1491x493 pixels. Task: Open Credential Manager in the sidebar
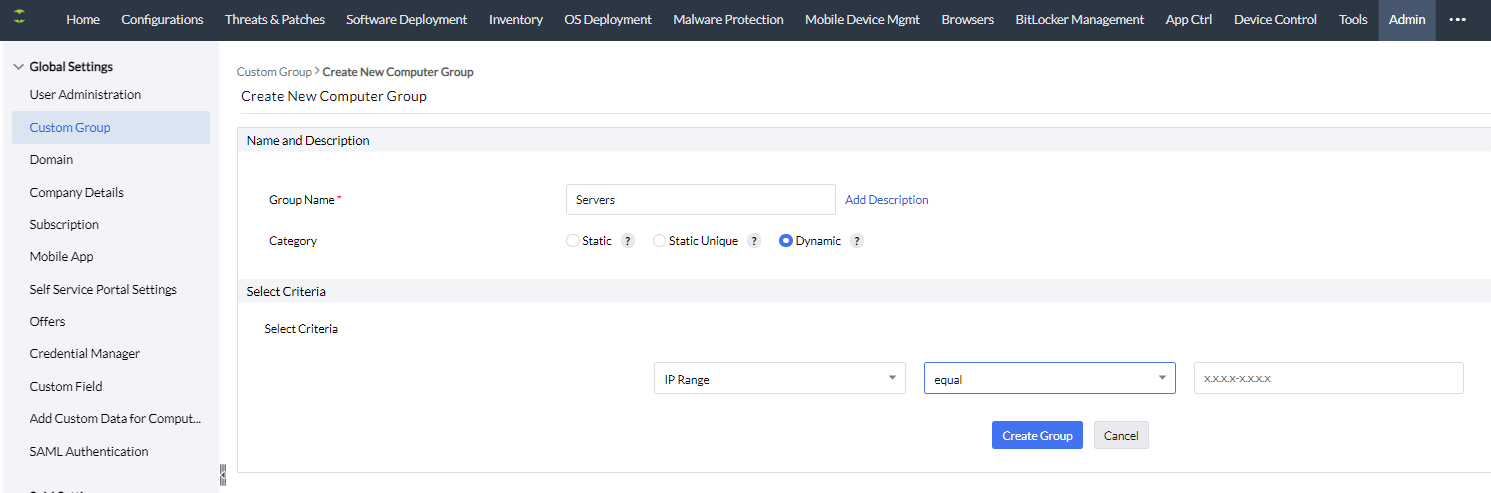click(85, 354)
